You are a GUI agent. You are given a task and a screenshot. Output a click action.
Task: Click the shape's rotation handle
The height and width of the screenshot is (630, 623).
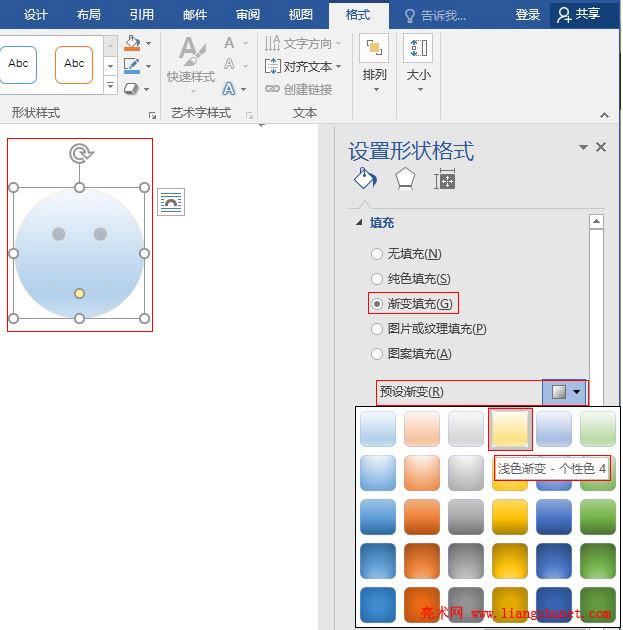[x=81, y=153]
